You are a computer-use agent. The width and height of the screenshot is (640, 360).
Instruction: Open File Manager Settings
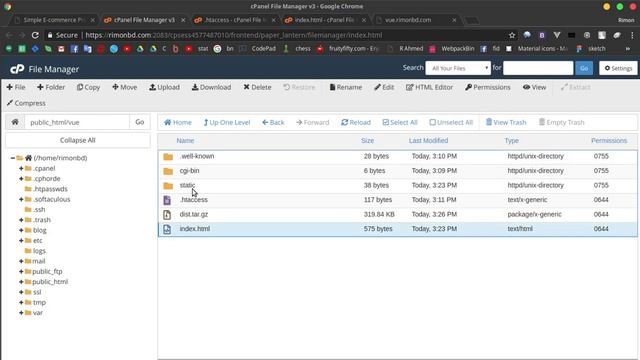click(x=618, y=68)
